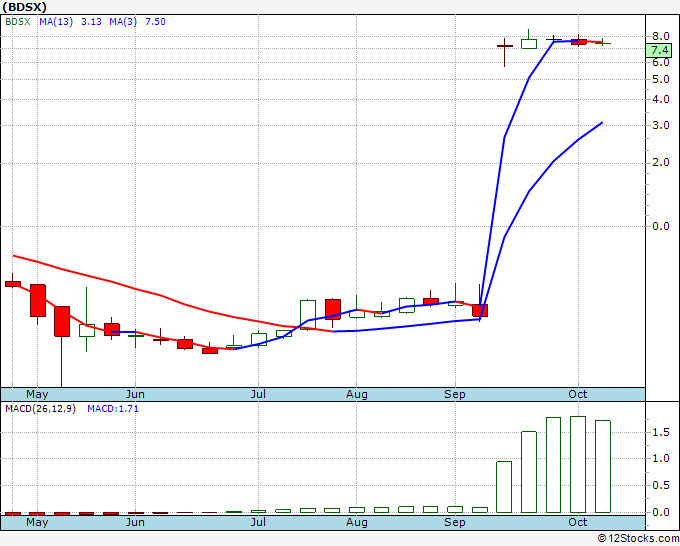Click the 8.0 price axis label
This screenshot has width=680, height=546.
click(661, 36)
